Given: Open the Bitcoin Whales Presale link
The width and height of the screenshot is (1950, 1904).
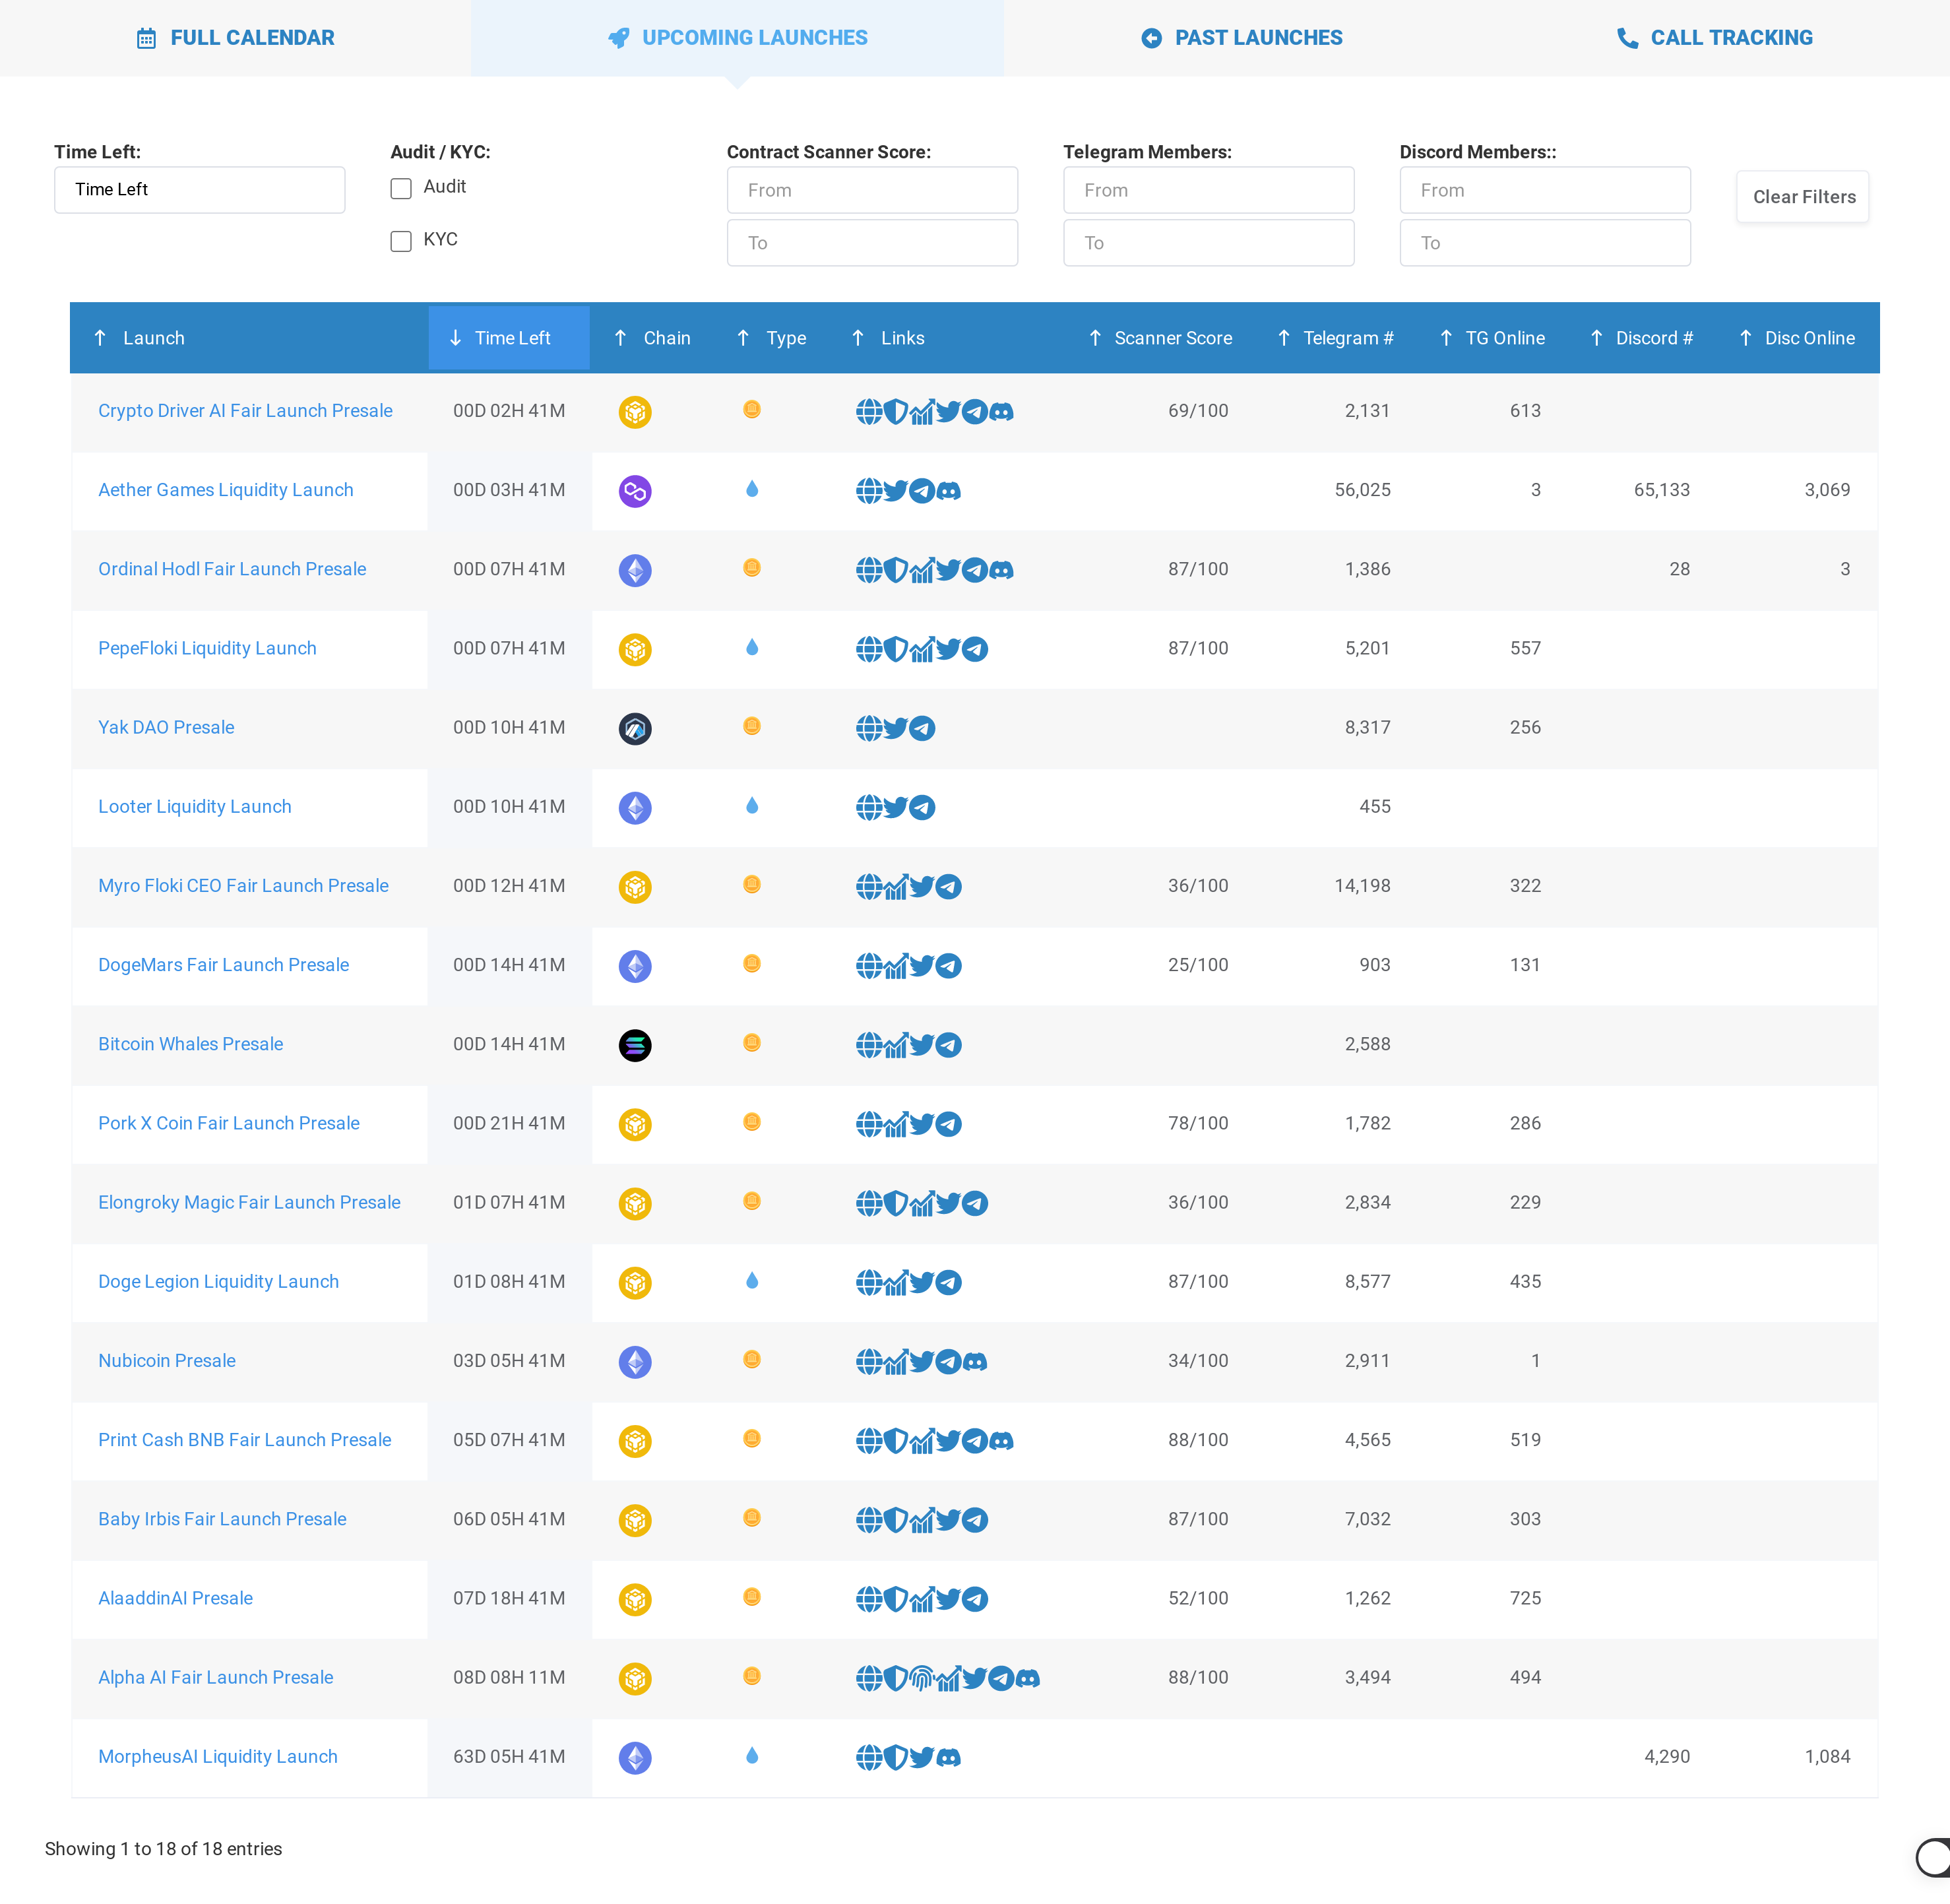Looking at the screenshot, I should coord(191,1044).
